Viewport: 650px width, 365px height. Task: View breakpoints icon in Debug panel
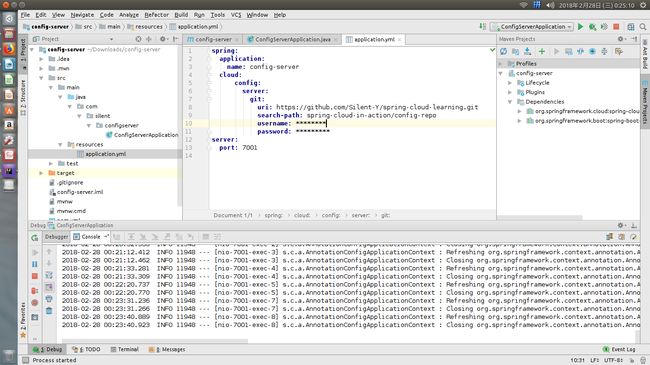[x=35, y=291]
